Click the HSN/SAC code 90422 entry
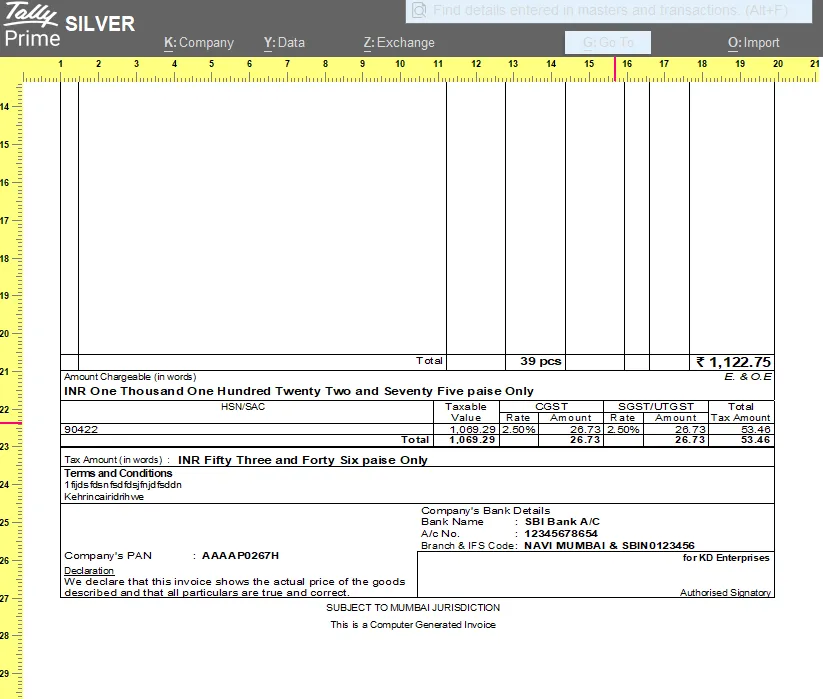This screenshot has width=823, height=699. [76, 429]
